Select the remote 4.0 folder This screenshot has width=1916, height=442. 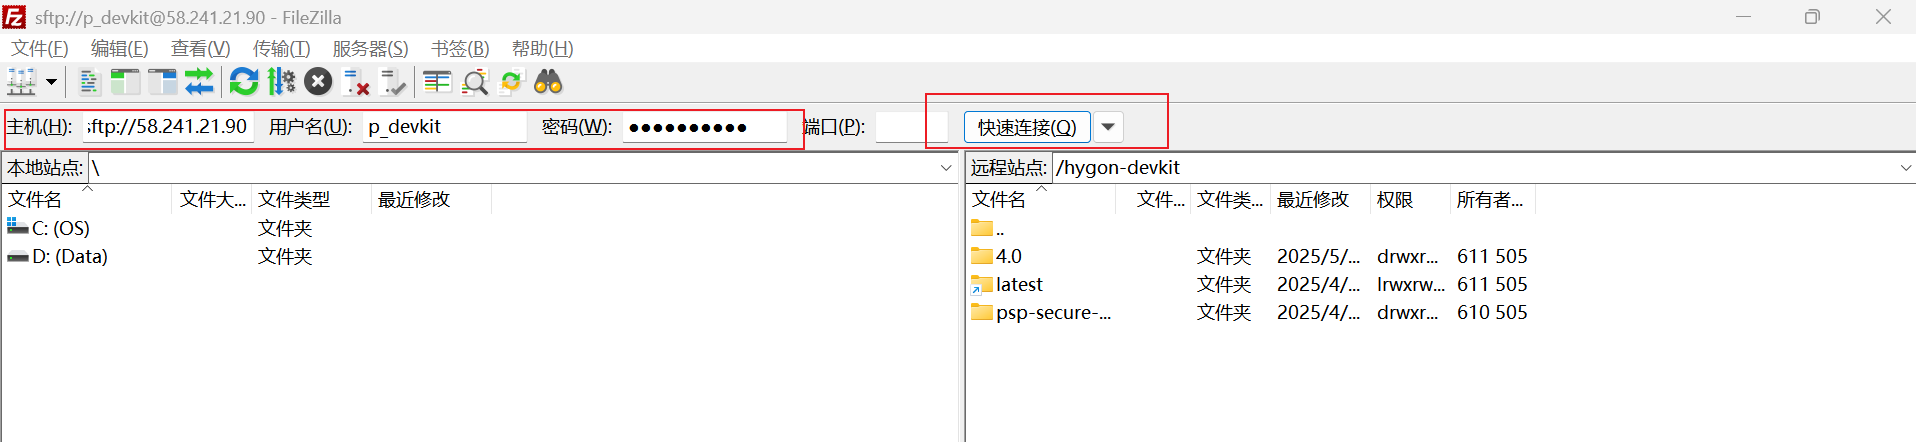coord(997,256)
